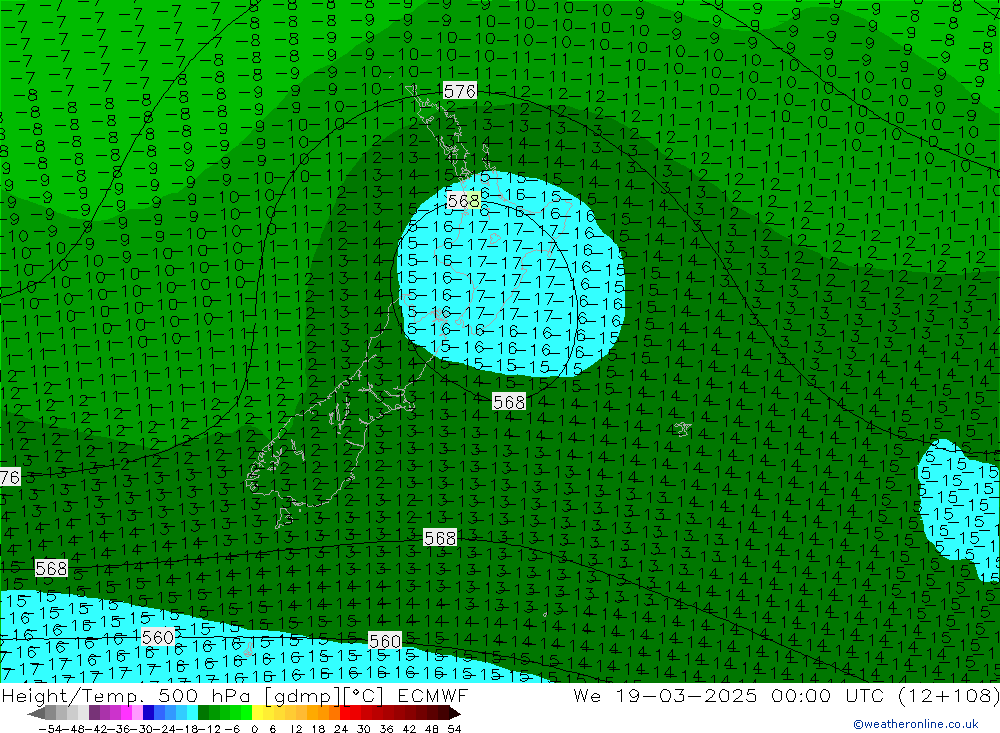Click the 576 contour label above North Island

(x=460, y=91)
